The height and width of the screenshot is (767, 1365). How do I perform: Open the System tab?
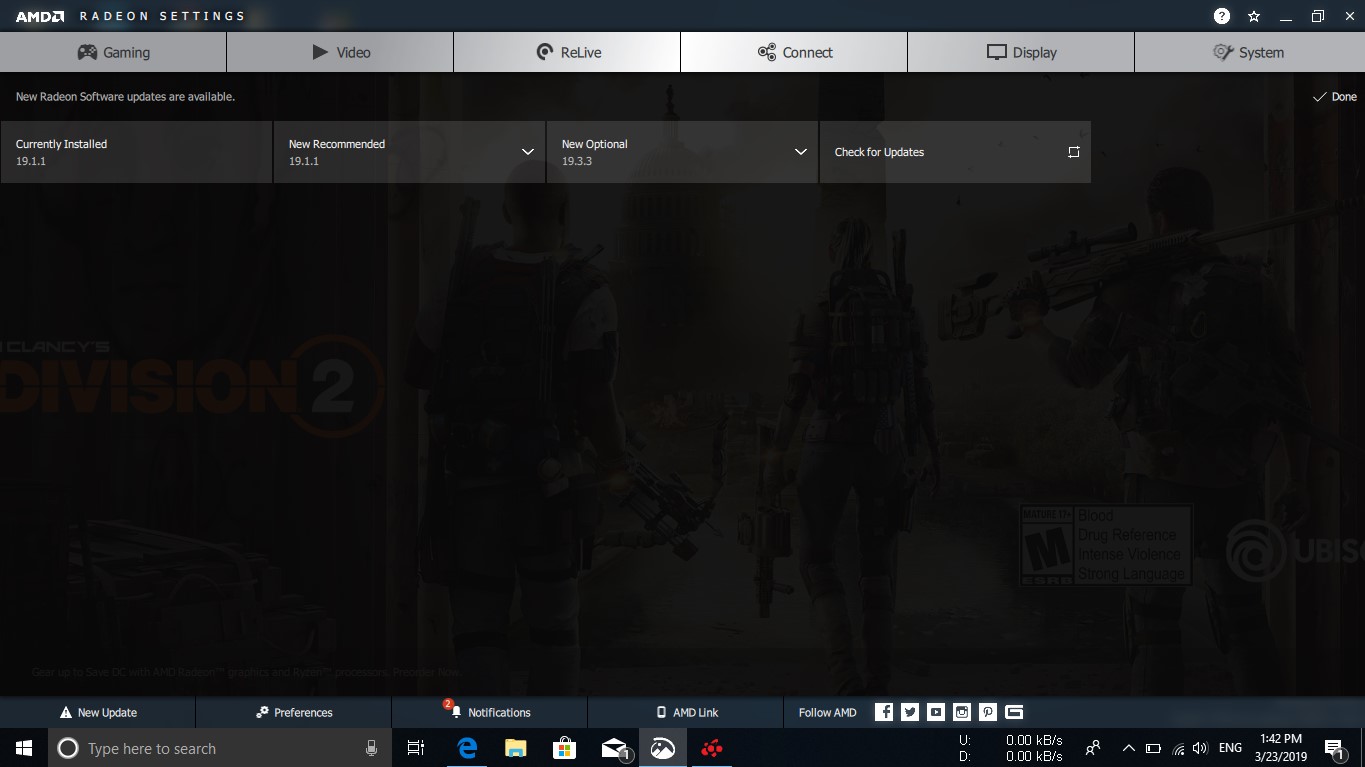coord(1249,52)
